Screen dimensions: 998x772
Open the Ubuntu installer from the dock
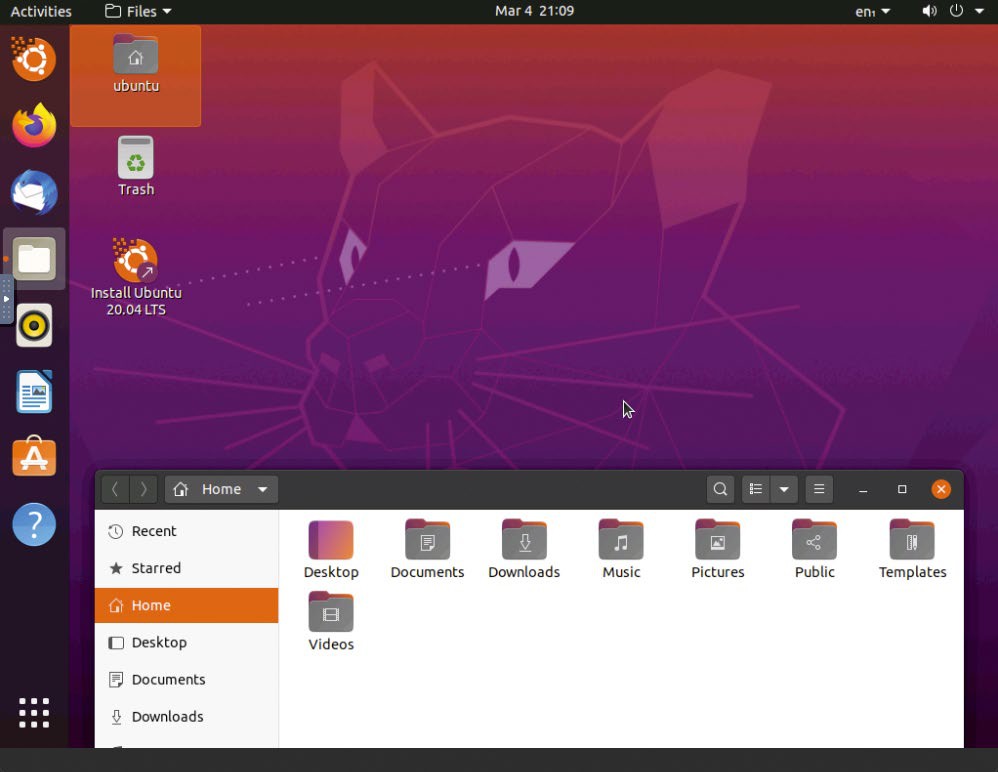tap(34, 59)
